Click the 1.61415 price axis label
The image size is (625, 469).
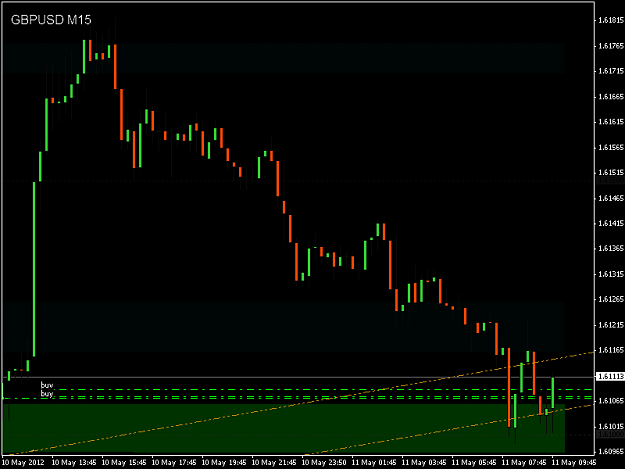coord(611,223)
